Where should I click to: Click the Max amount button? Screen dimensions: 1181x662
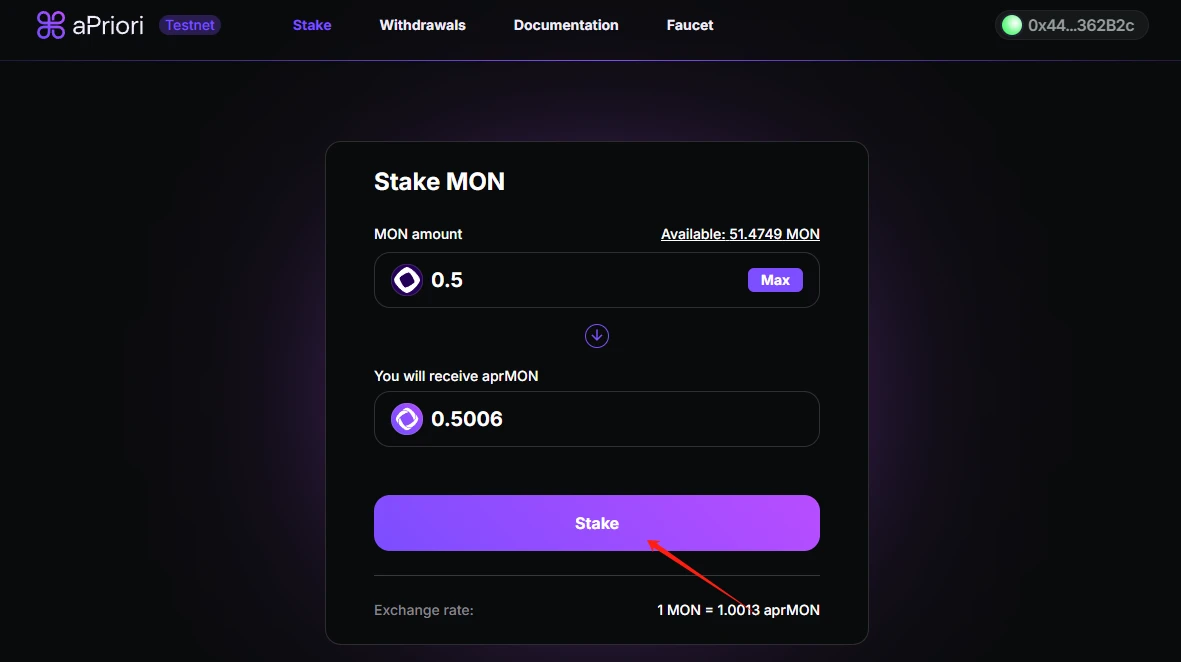click(775, 280)
